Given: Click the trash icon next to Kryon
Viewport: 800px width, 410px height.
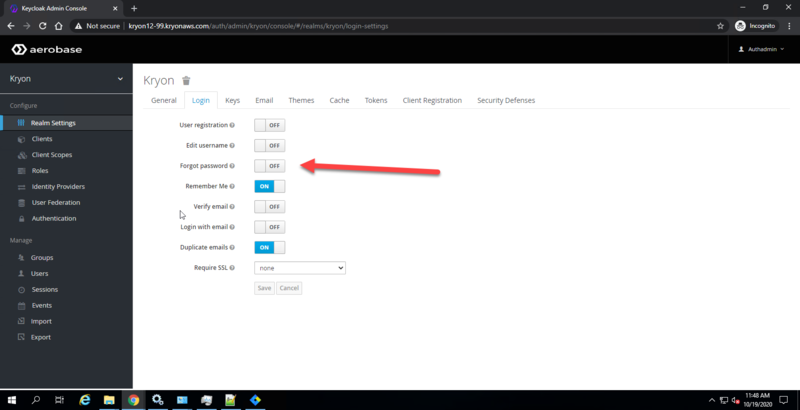Looking at the screenshot, I should [186, 80].
